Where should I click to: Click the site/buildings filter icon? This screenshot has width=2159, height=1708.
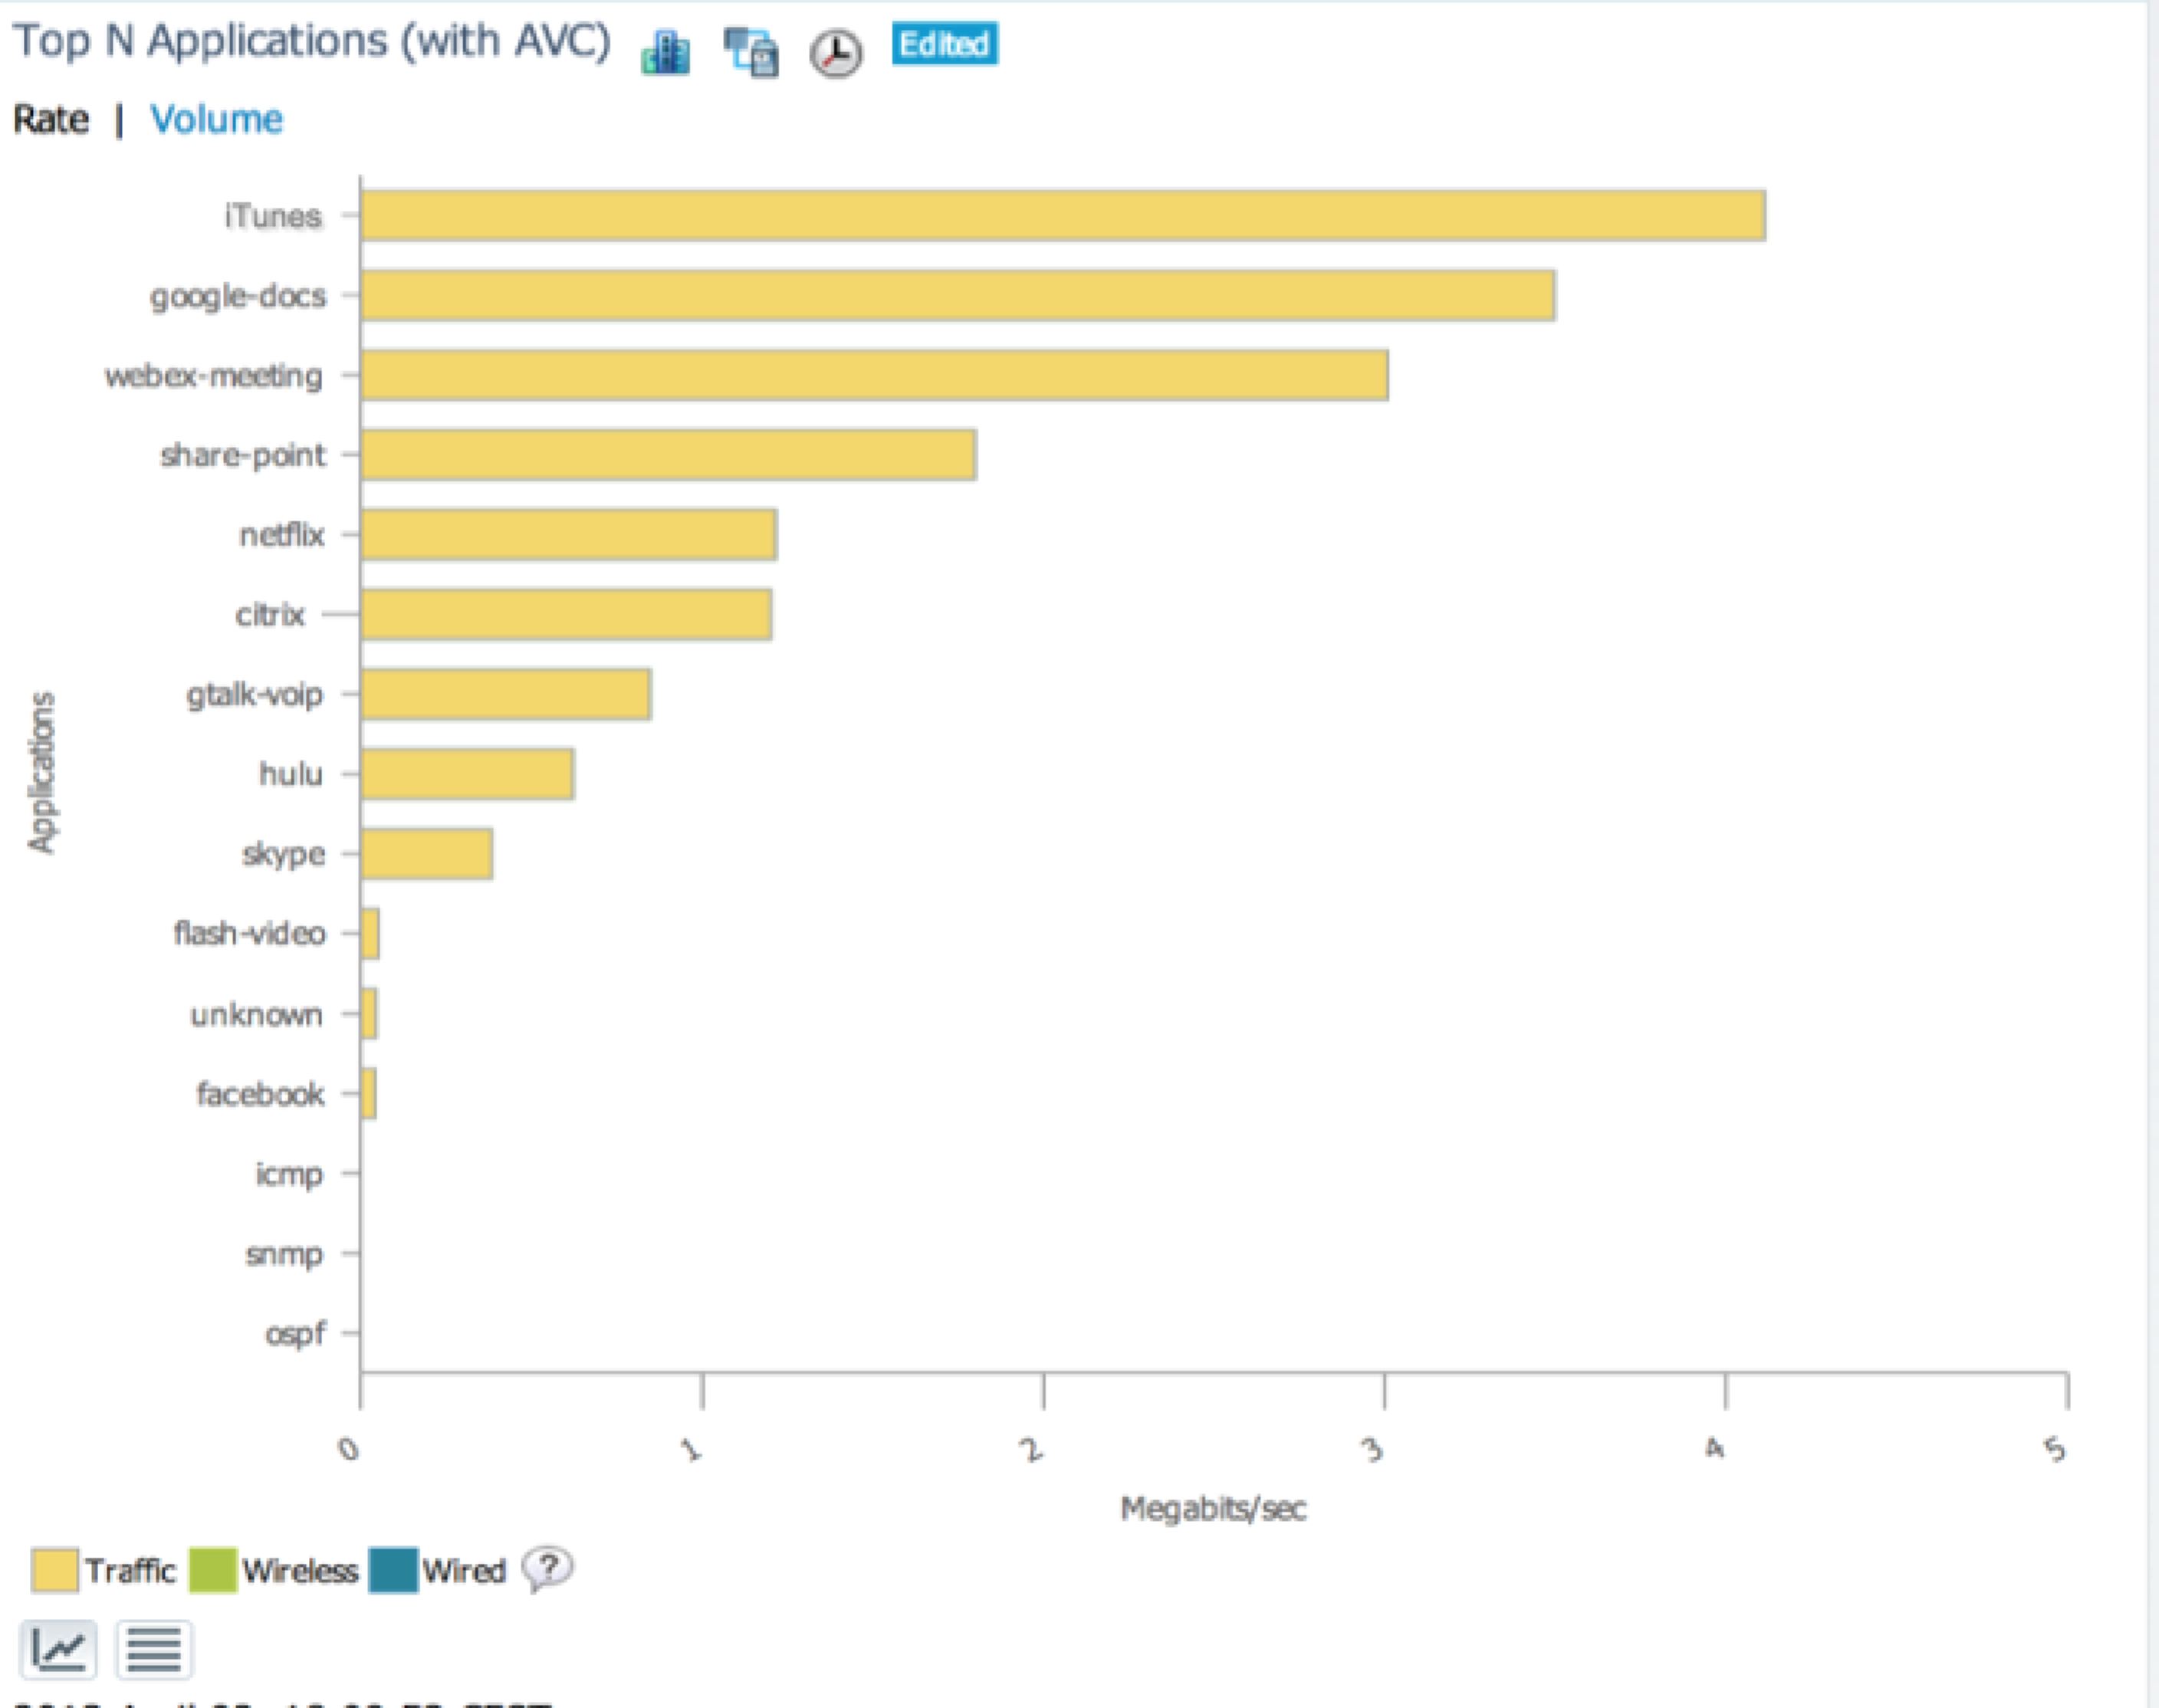tap(665, 52)
